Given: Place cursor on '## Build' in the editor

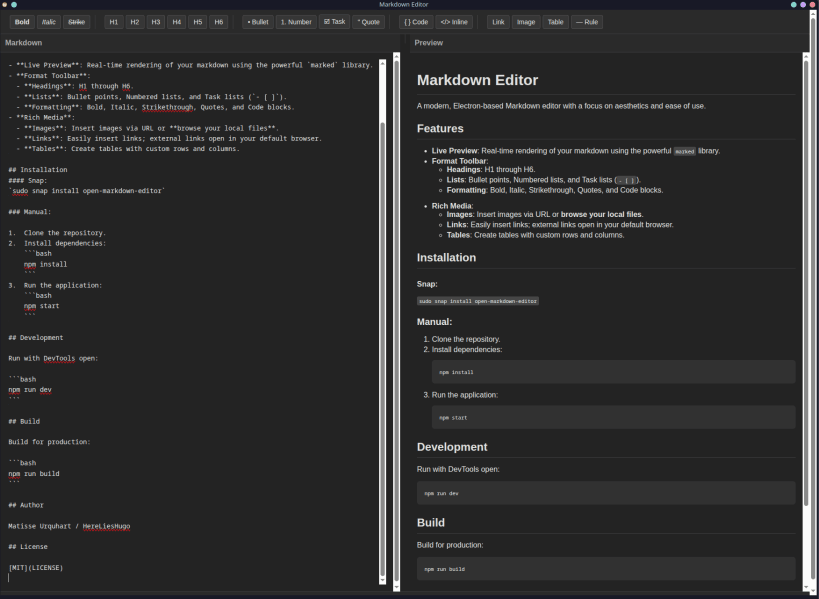Looking at the screenshot, I should (24, 421).
